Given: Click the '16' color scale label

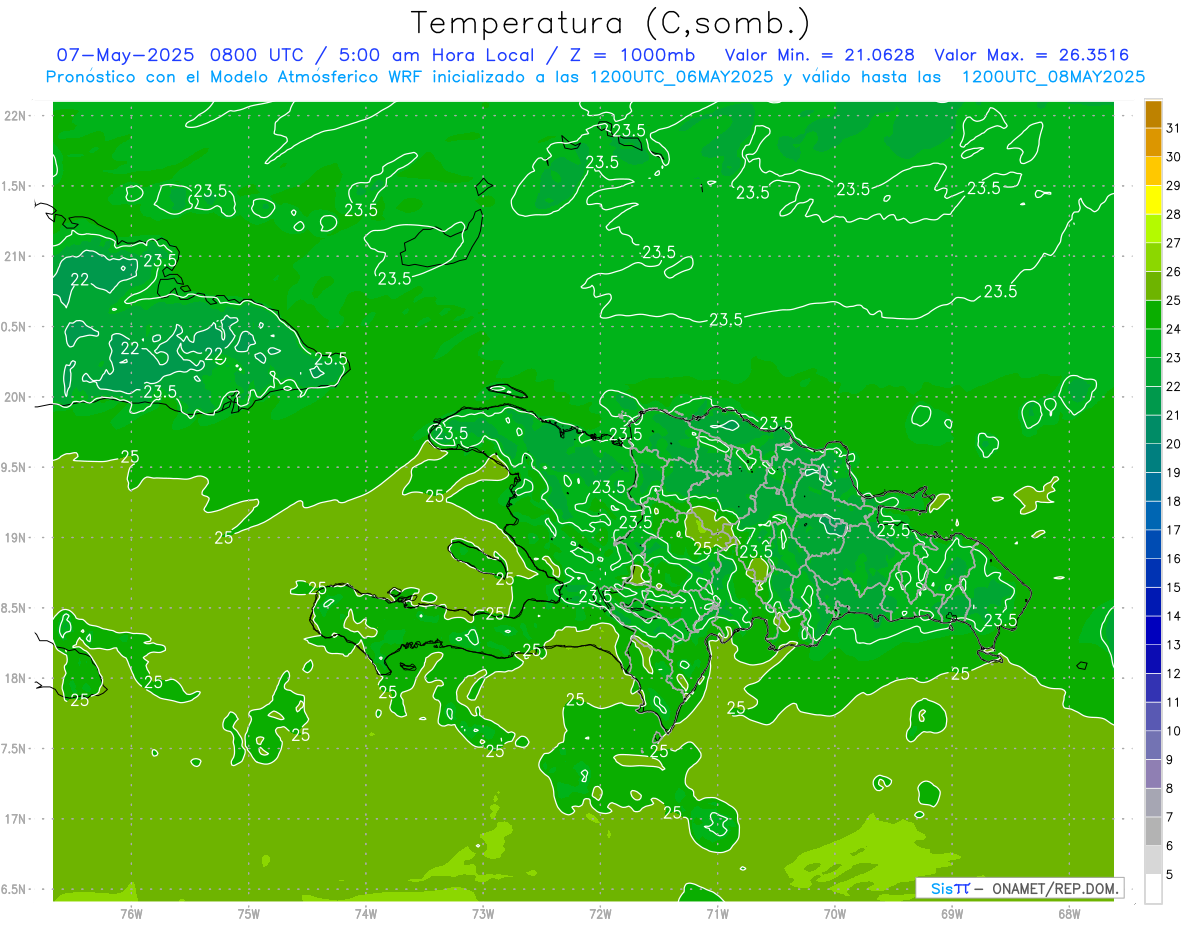Looking at the screenshot, I should 1174,559.
